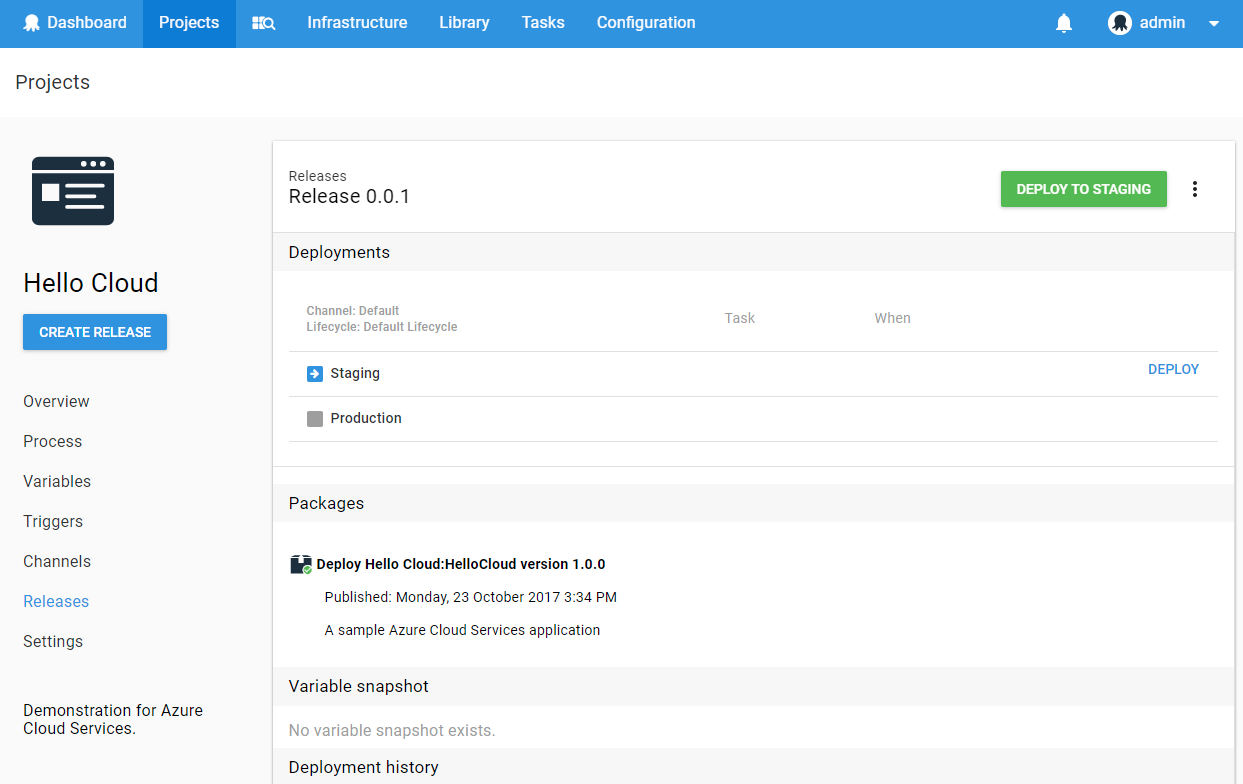Open the Variables sidebar link
This screenshot has width=1243, height=784.
[x=57, y=482]
